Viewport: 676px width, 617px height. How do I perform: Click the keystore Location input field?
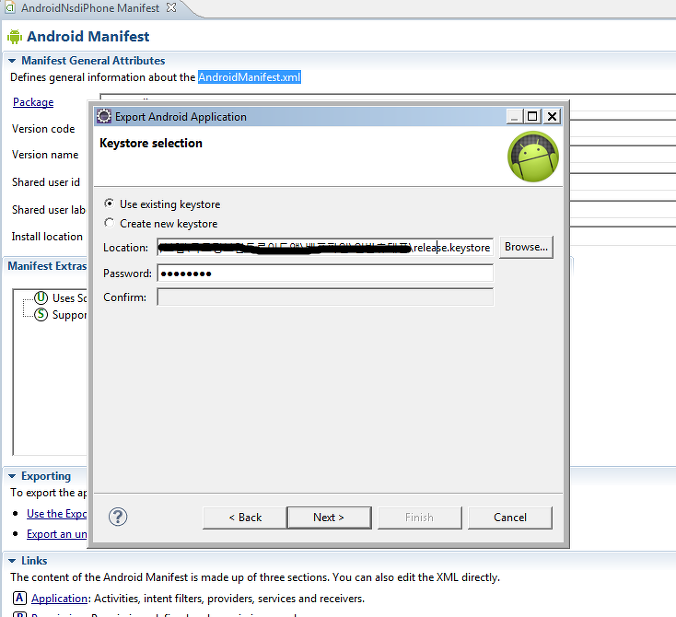325,247
